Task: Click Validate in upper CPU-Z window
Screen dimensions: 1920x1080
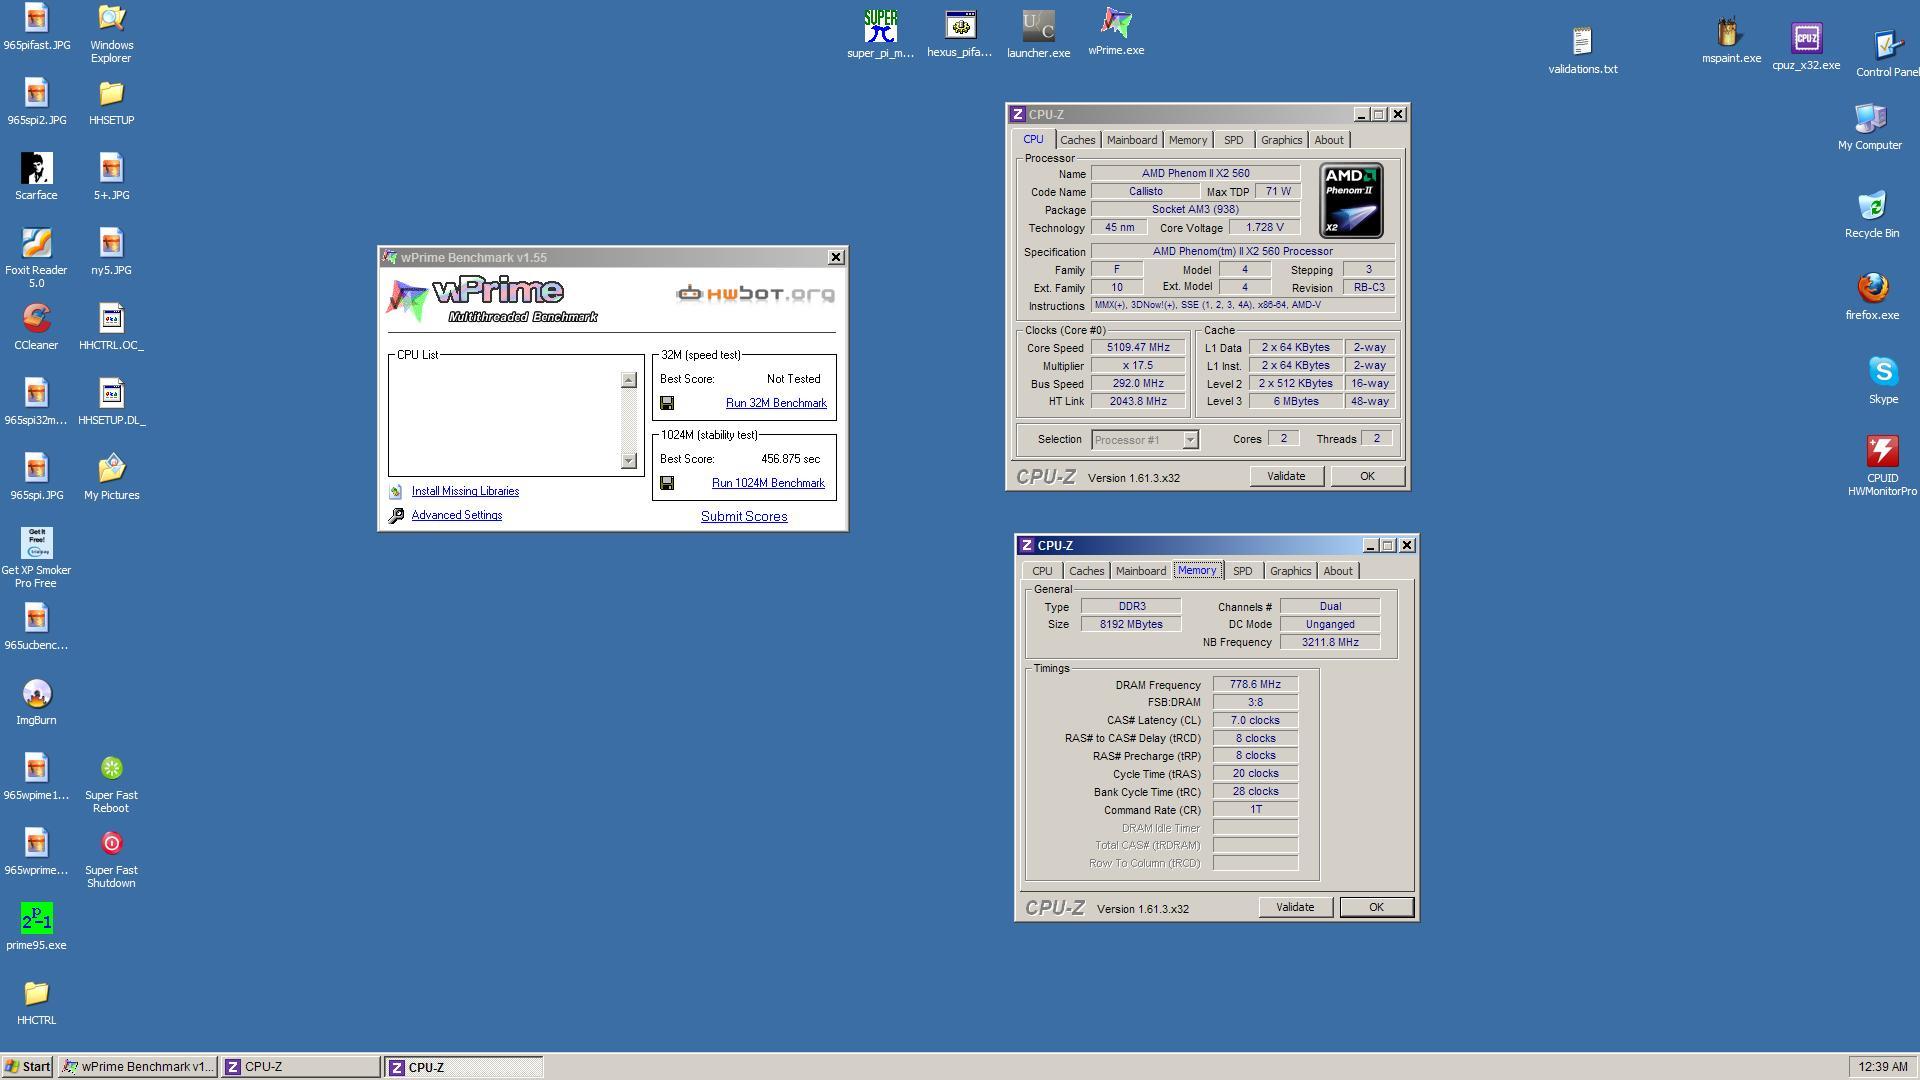Action: point(1286,476)
